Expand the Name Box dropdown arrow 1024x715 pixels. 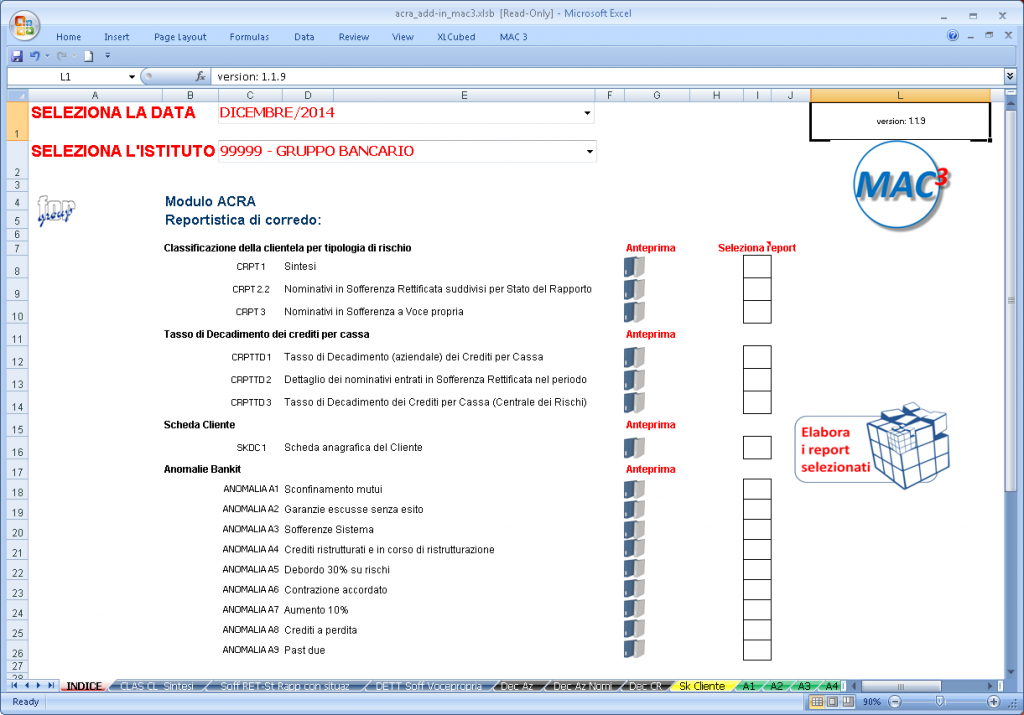(x=131, y=76)
